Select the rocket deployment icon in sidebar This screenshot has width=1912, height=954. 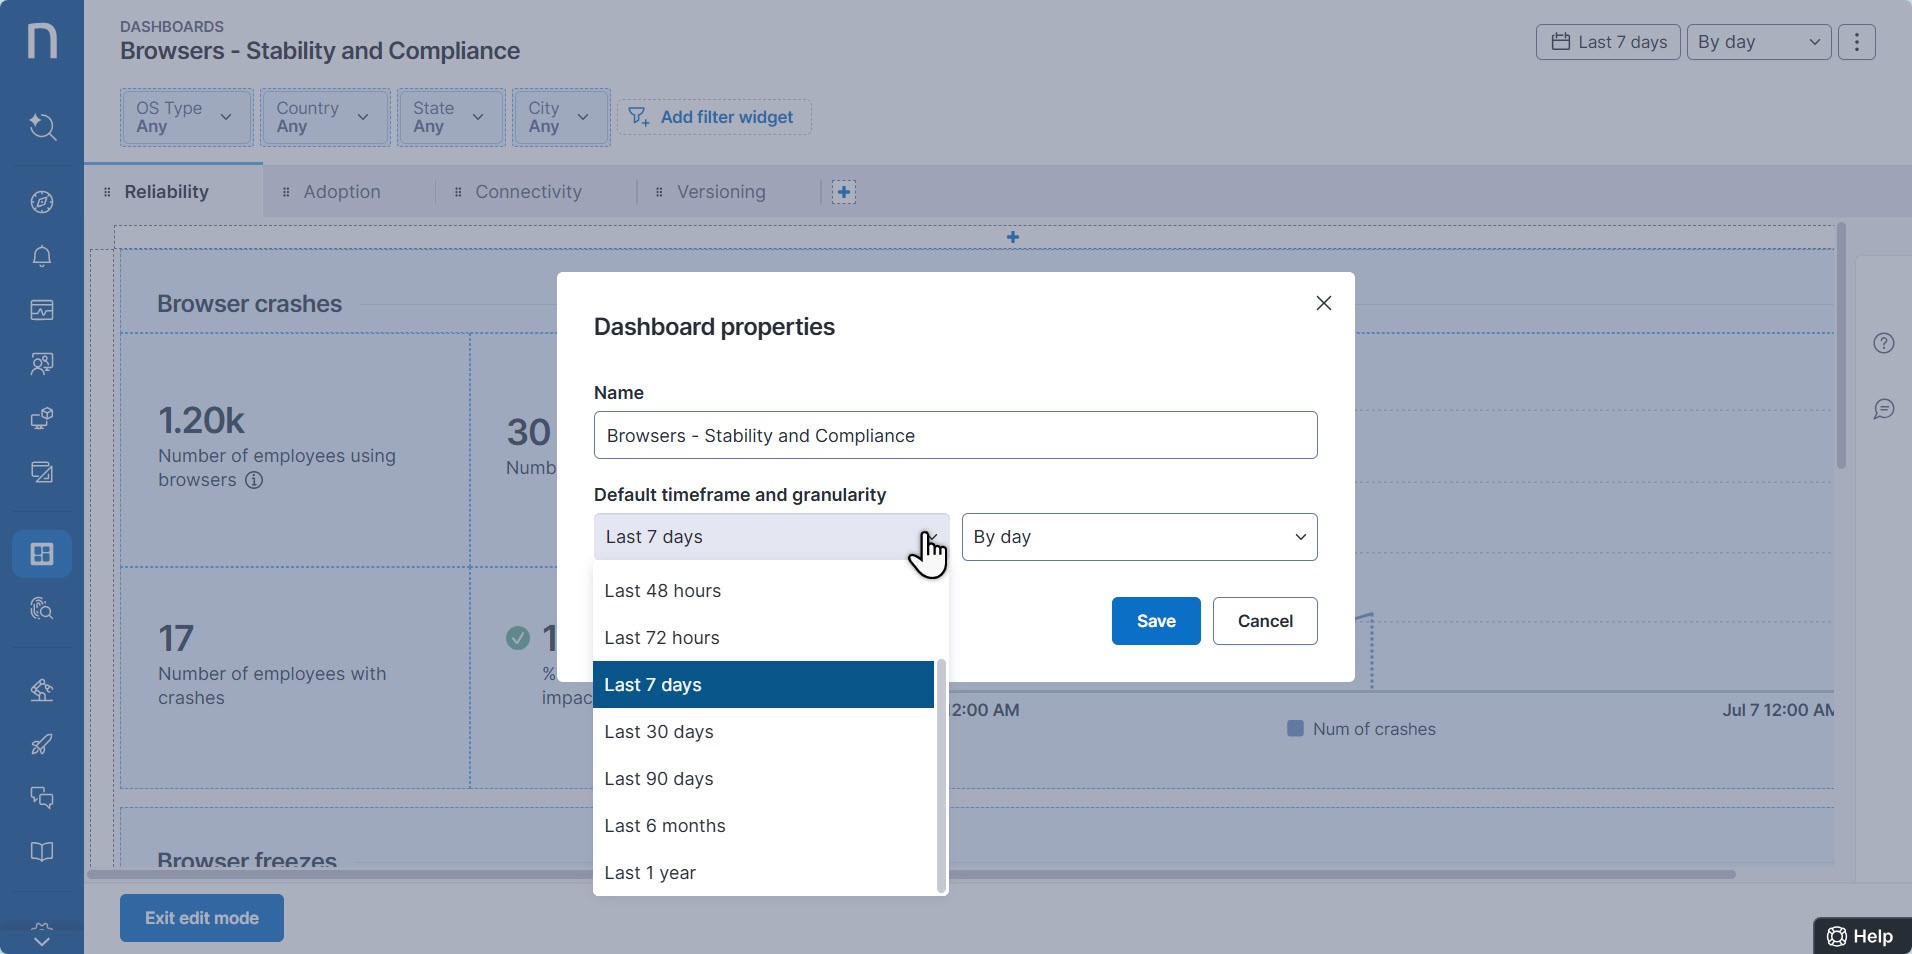(x=41, y=744)
